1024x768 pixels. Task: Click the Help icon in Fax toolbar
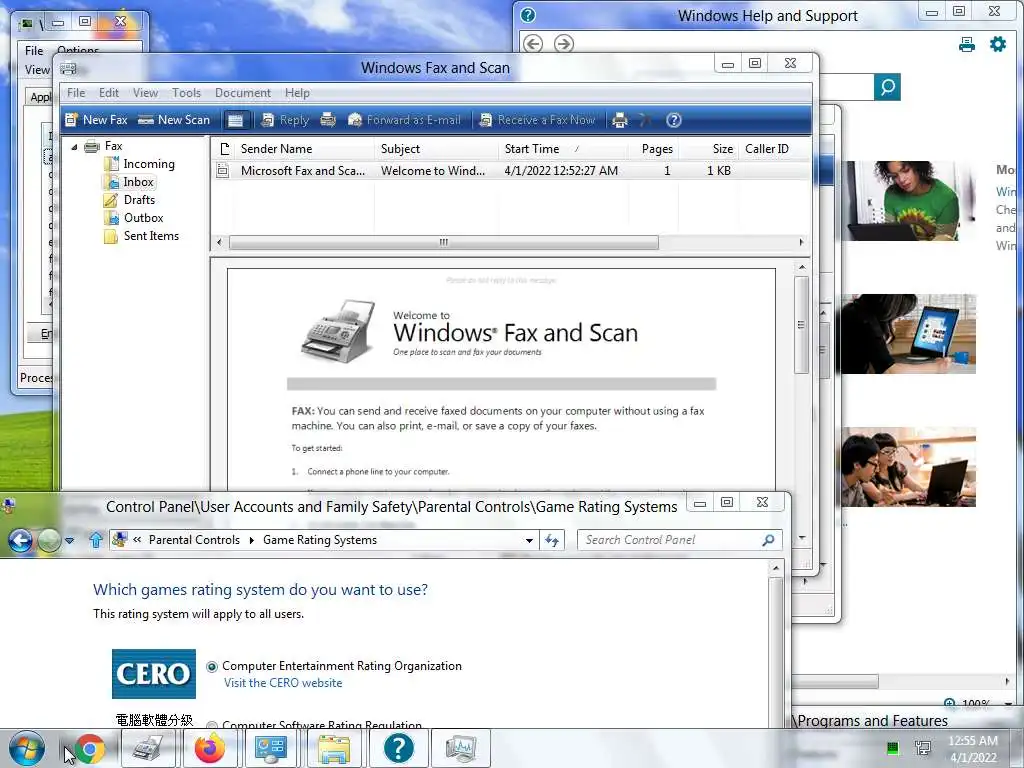tap(674, 120)
